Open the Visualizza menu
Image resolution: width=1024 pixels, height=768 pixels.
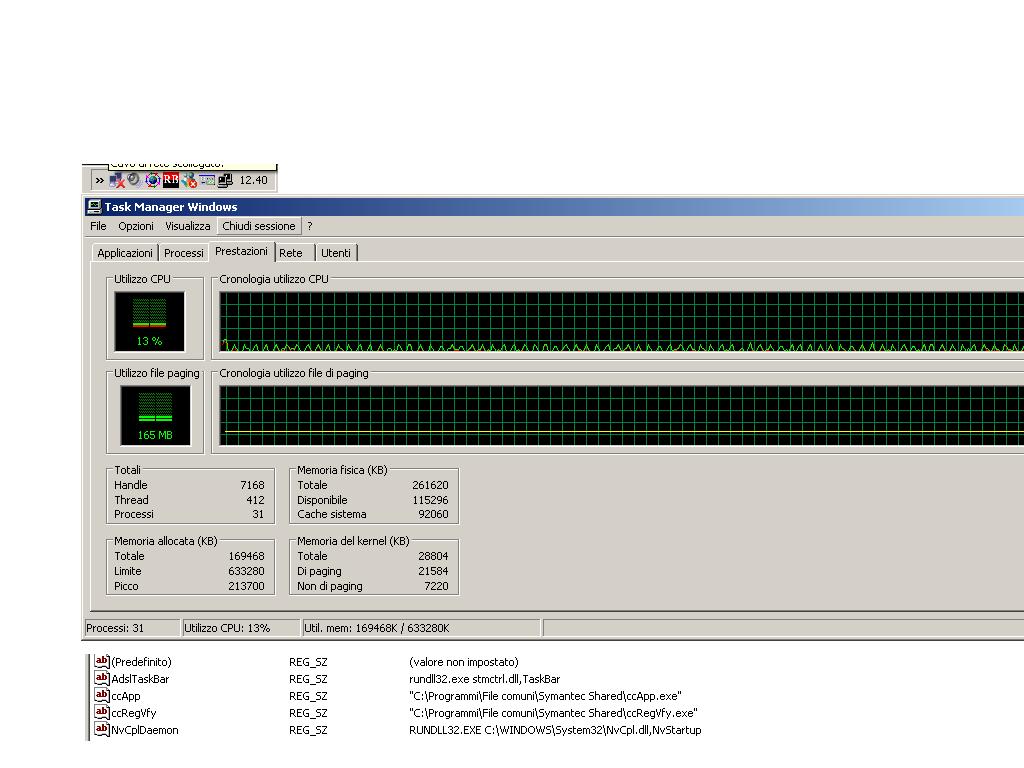point(187,226)
